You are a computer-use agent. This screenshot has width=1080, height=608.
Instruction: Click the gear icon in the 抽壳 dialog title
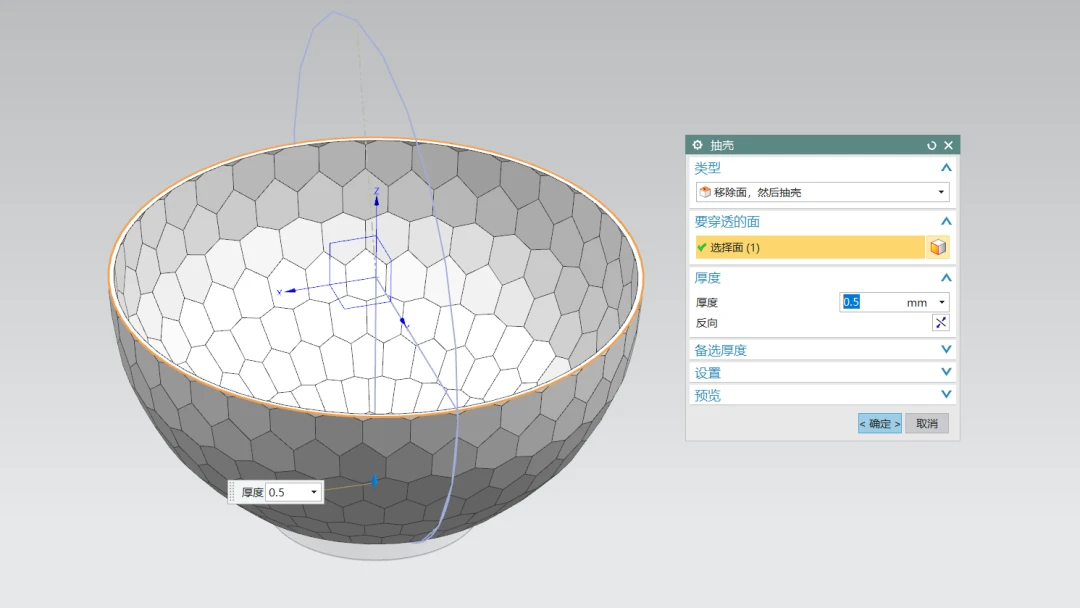click(x=698, y=145)
